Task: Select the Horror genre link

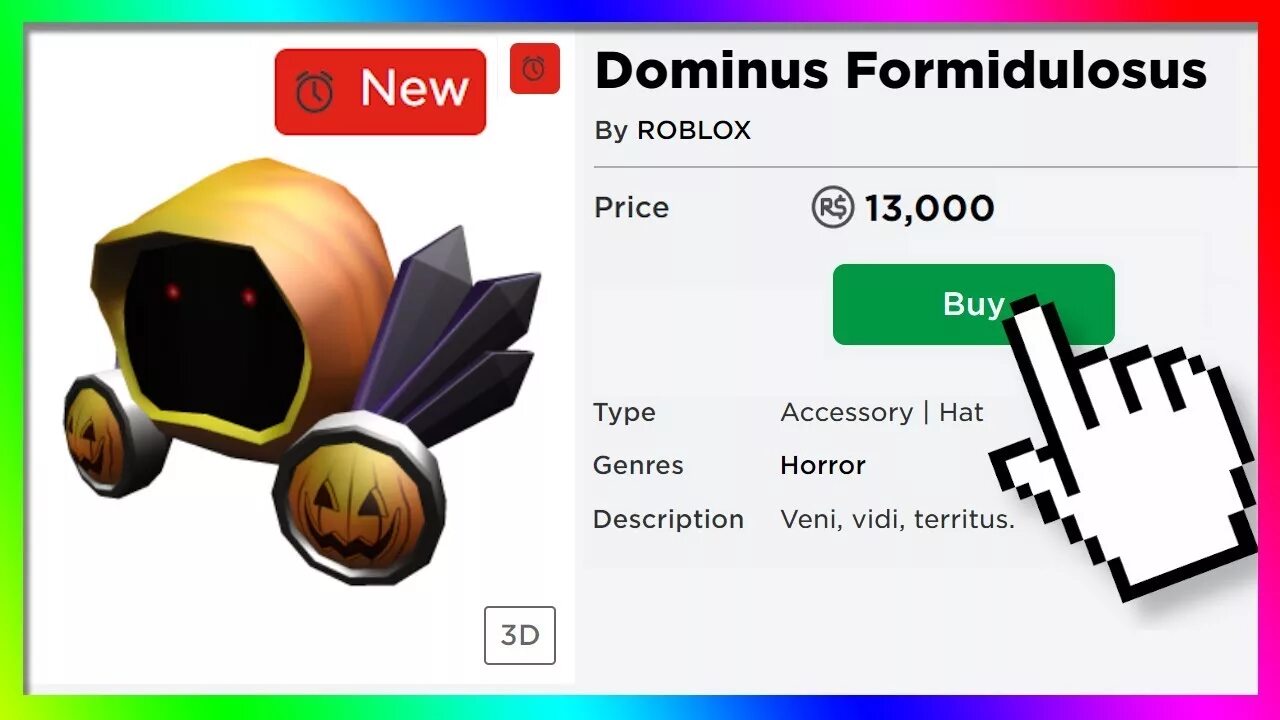Action: point(823,465)
